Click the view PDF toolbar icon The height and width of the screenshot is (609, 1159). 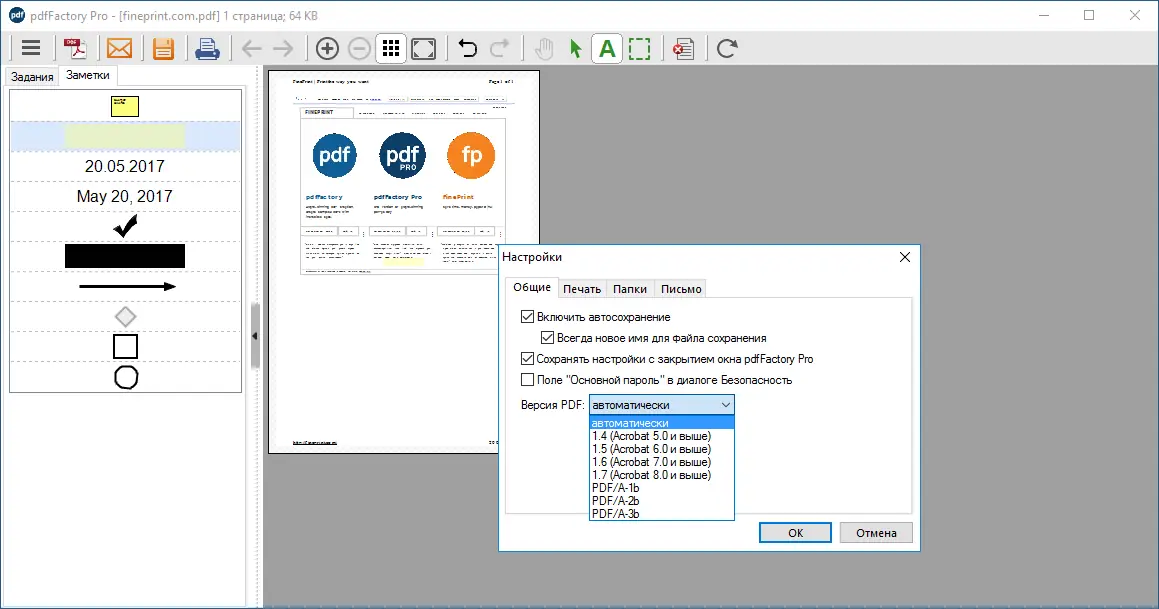(x=75, y=49)
